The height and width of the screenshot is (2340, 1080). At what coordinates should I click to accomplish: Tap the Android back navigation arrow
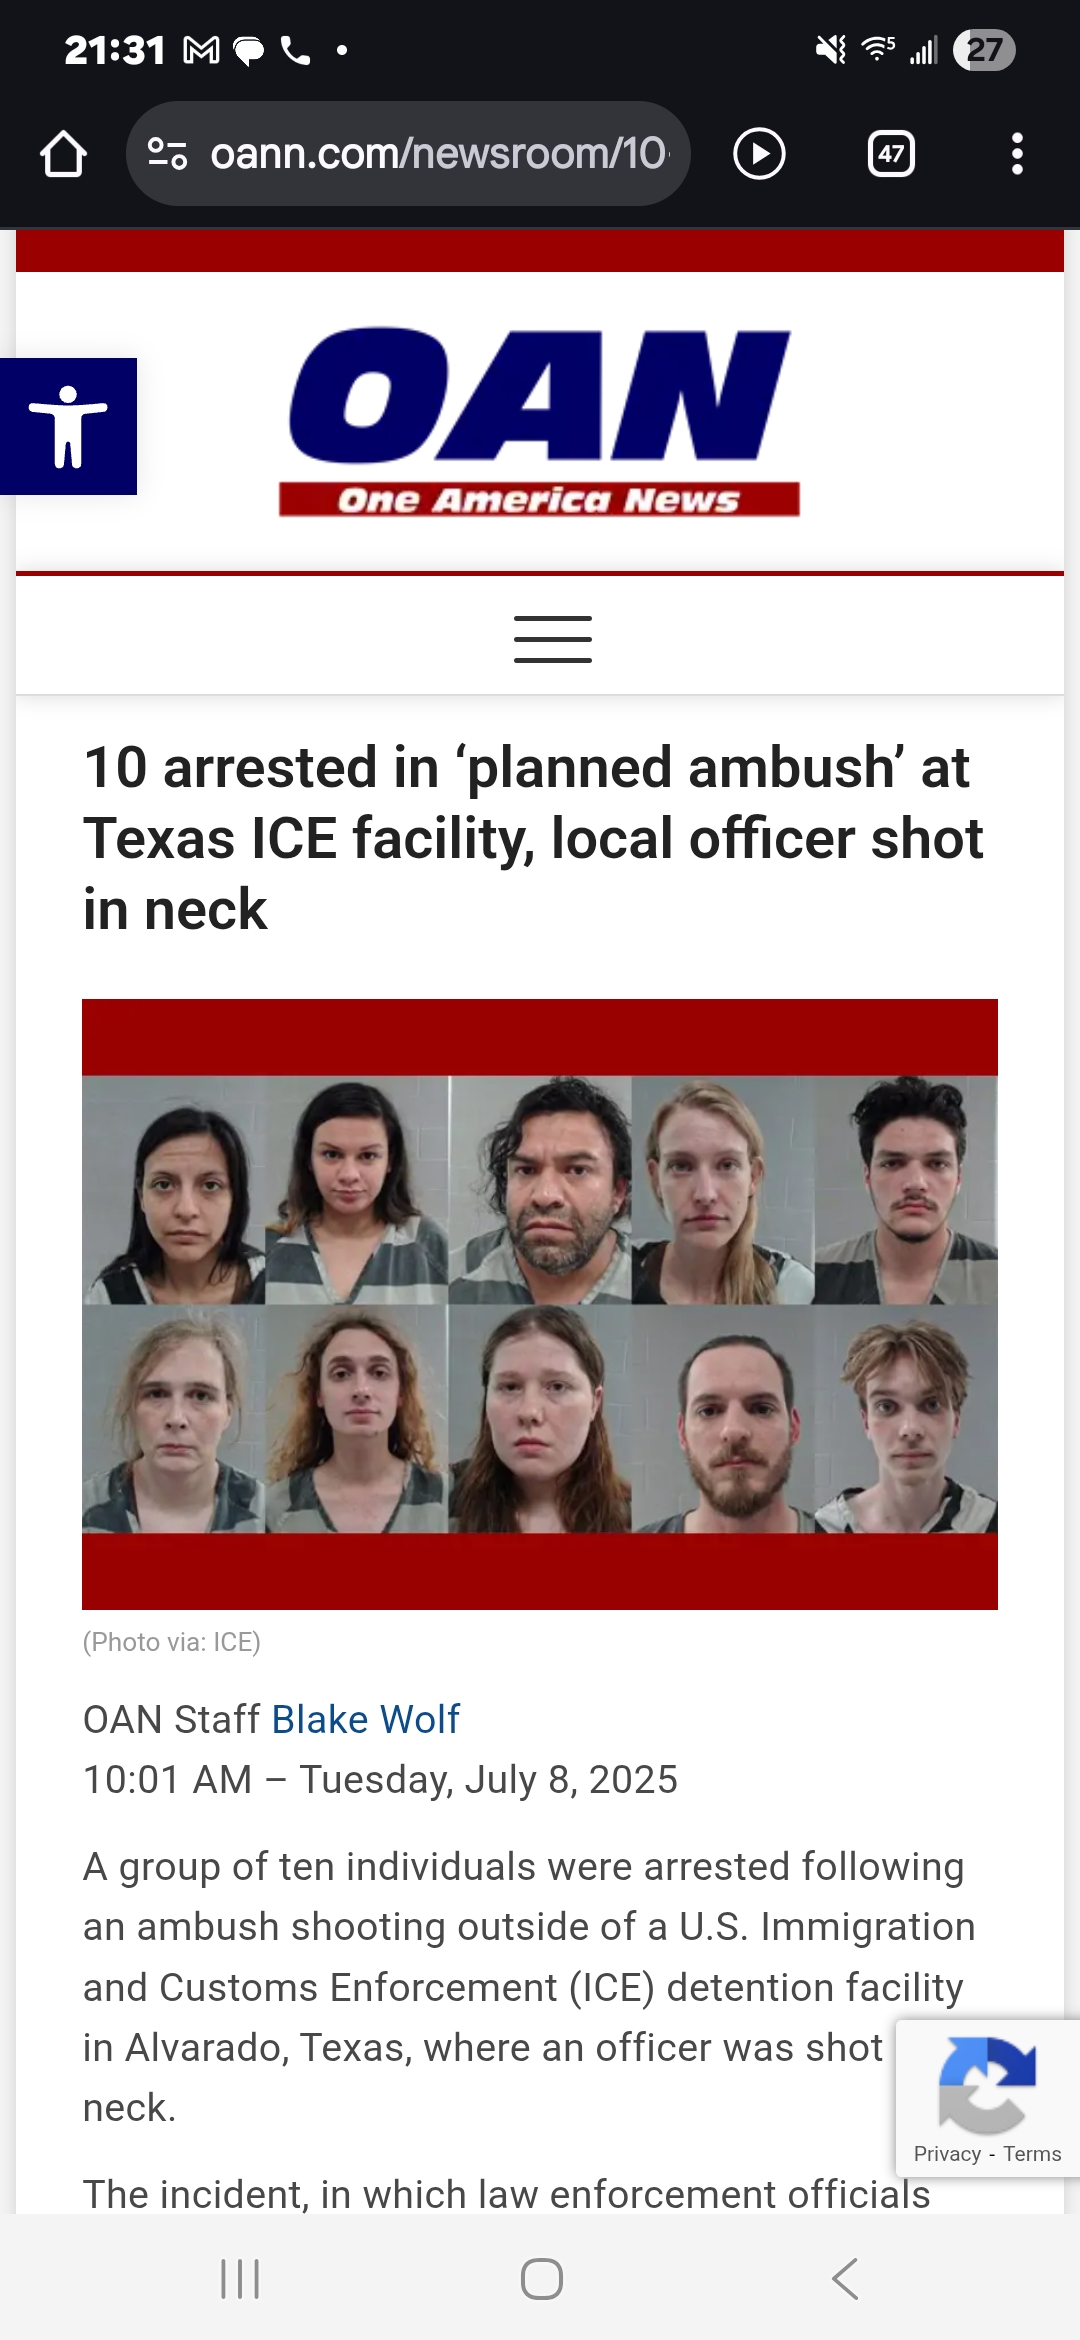coord(845,2279)
